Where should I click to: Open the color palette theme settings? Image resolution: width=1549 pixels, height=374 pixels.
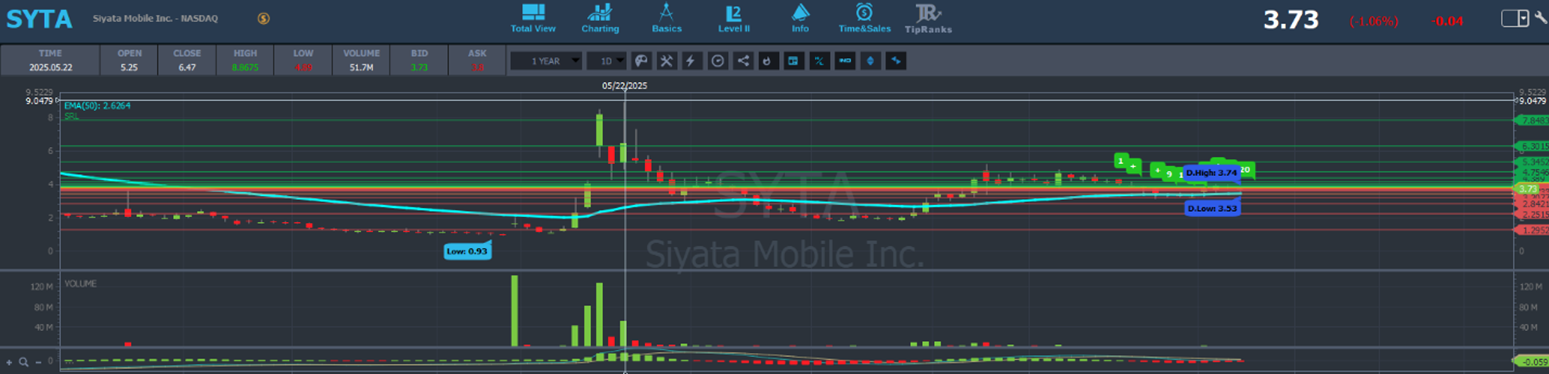coord(642,61)
